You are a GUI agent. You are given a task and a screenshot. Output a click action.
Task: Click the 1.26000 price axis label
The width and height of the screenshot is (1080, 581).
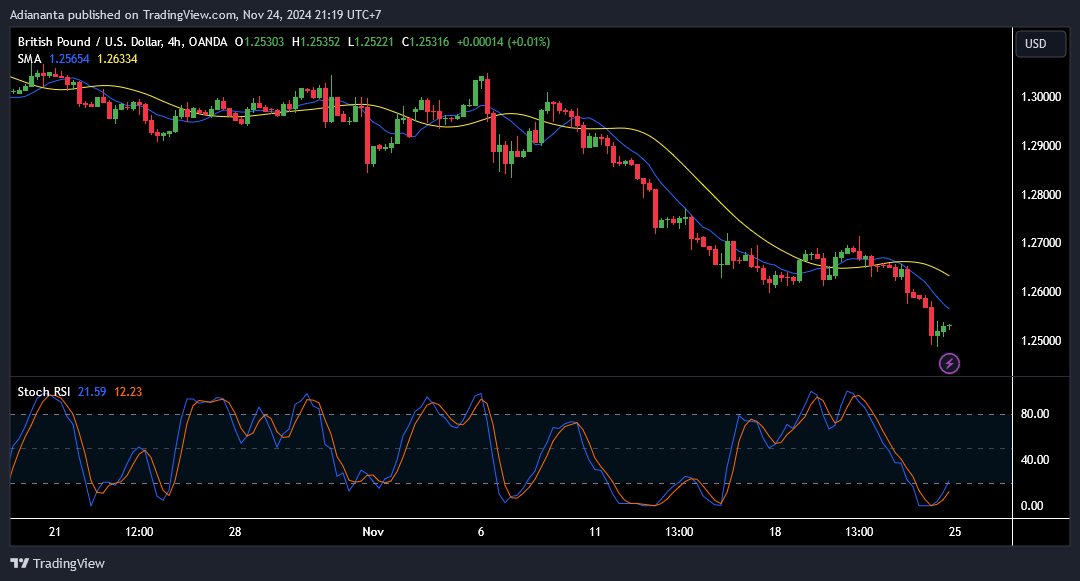(x=1041, y=292)
